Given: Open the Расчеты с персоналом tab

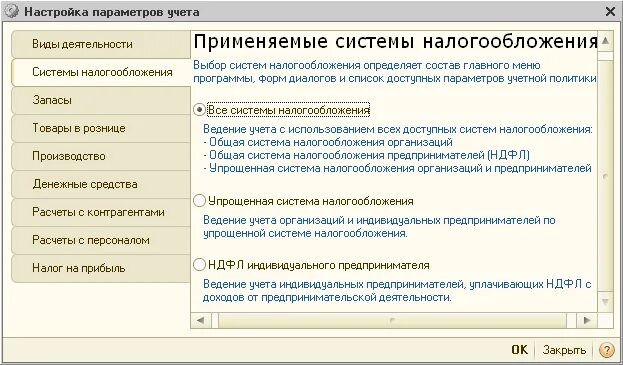Looking at the screenshot, I should [x=101, y=240].
